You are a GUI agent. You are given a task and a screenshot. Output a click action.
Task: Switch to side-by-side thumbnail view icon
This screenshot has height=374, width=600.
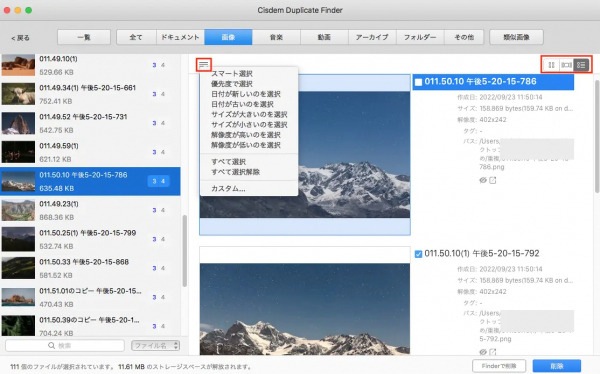551,65
